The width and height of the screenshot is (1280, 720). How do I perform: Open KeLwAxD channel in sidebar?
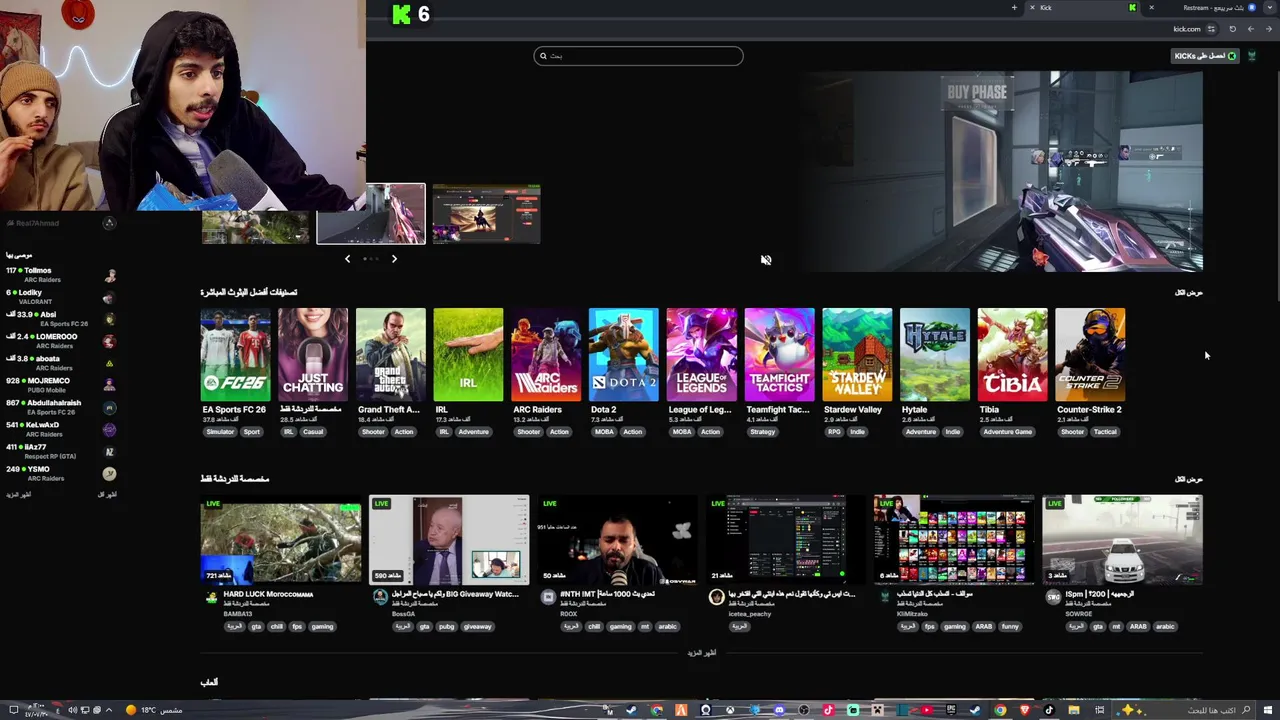click(60, 429)
